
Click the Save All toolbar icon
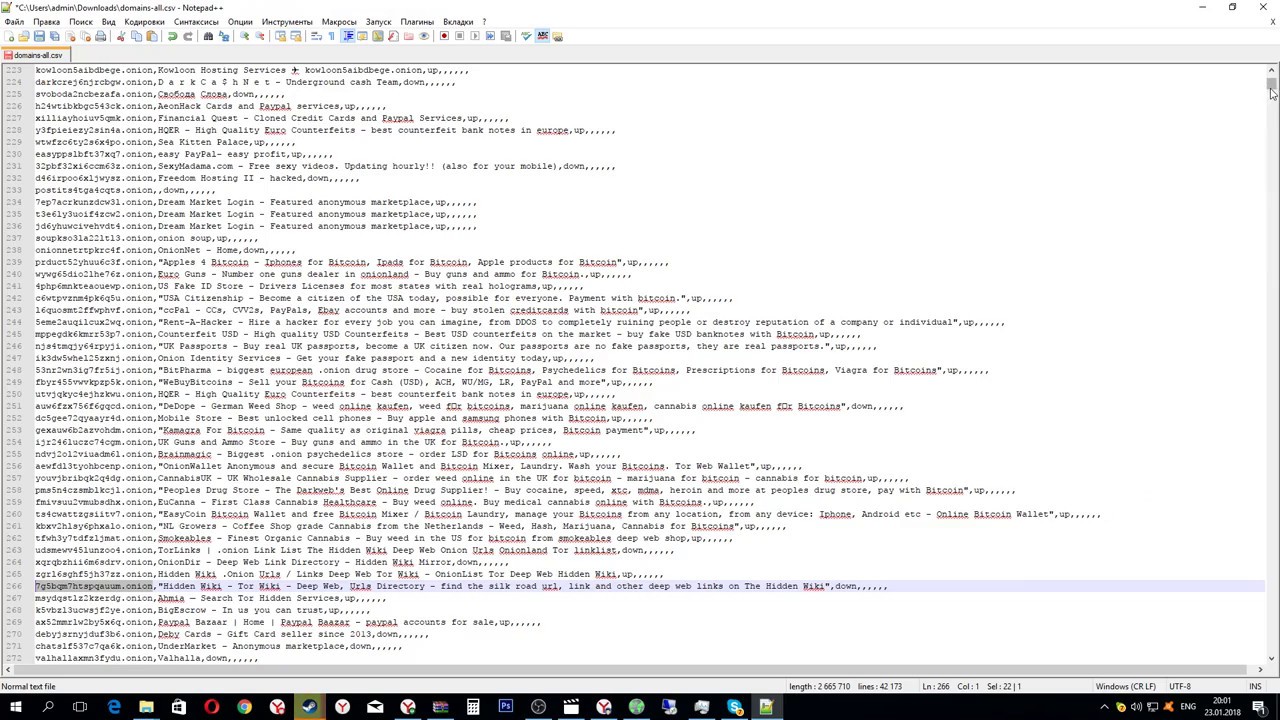point(54,36)
